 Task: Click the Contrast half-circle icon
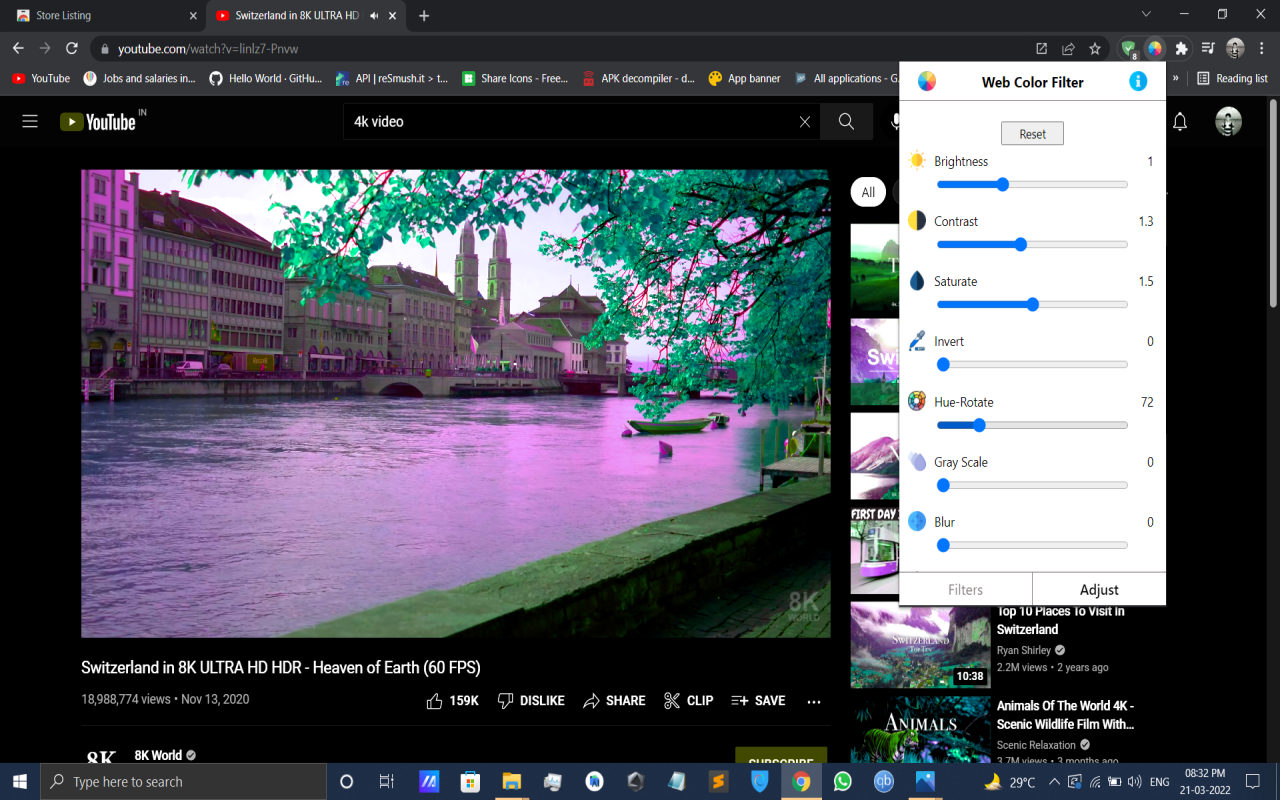coord(916,220)
